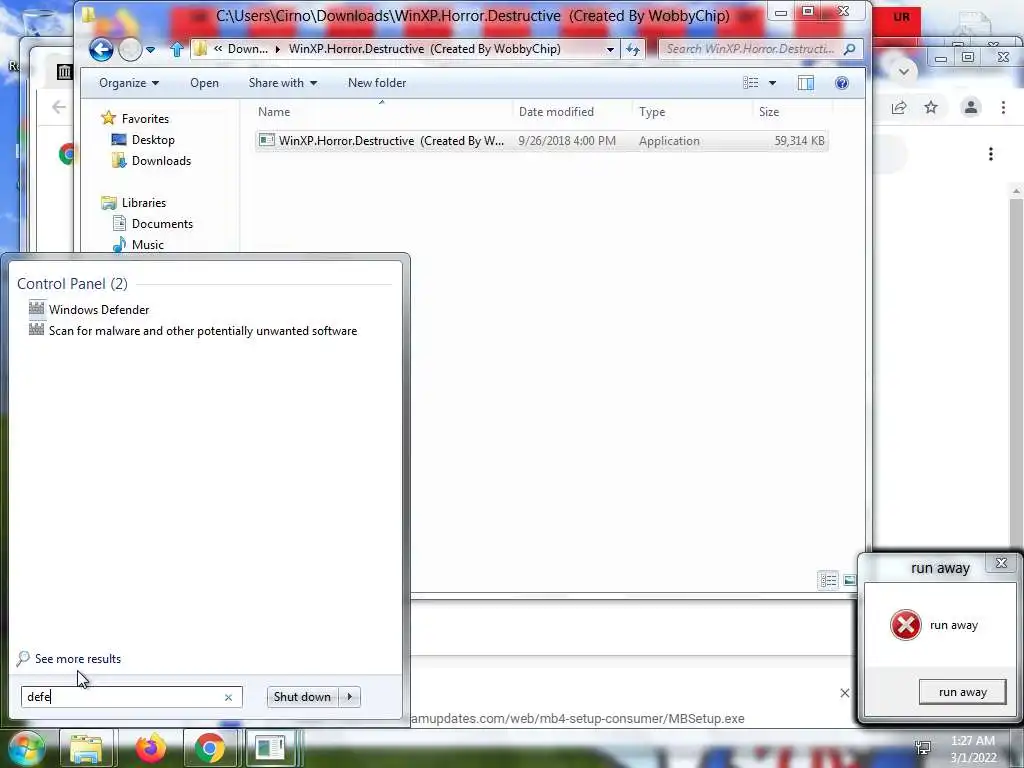The height and width of the screenshot is (768, 1024).
Task: Open the Share with menu
Action: 283,83
